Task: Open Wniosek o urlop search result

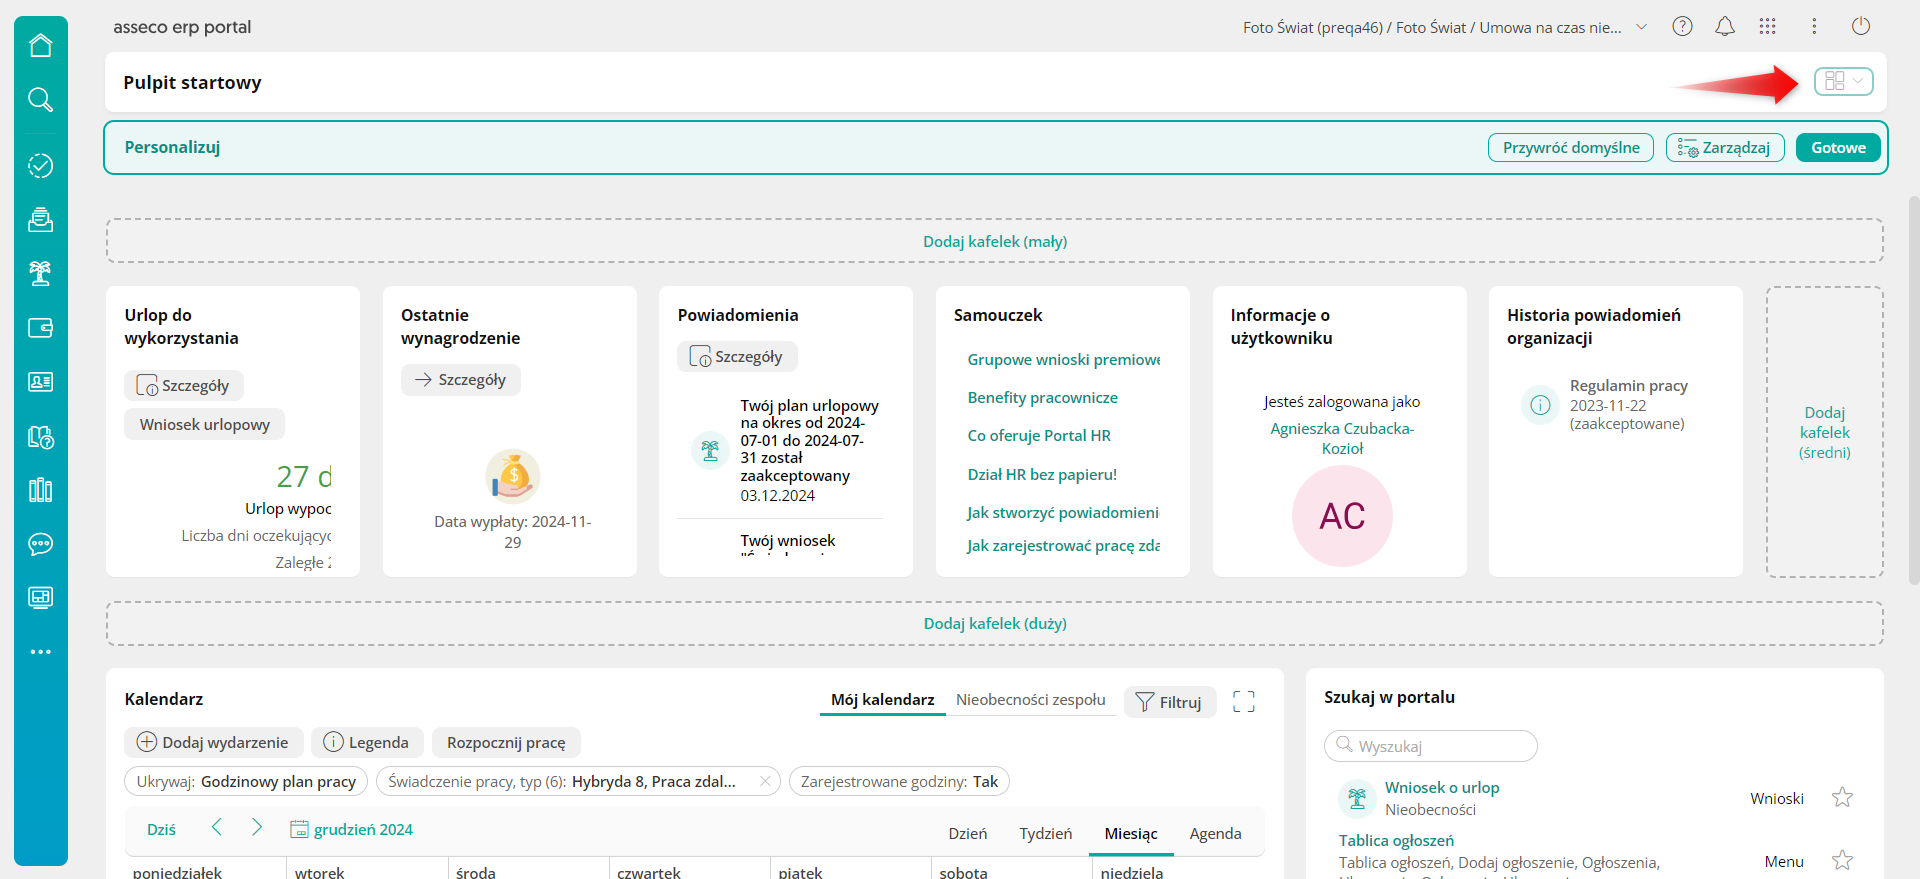Action: pos(1442,787)
